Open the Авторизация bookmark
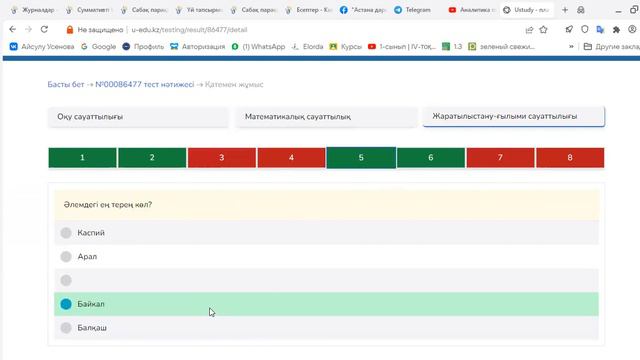The image size is (640, 360). coord(198,47)
